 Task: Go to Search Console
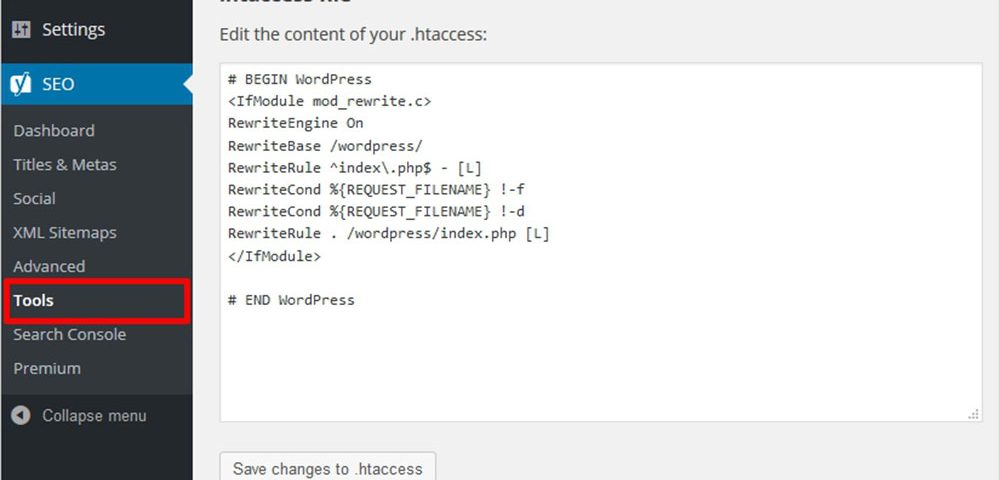[x=70, y=334]
